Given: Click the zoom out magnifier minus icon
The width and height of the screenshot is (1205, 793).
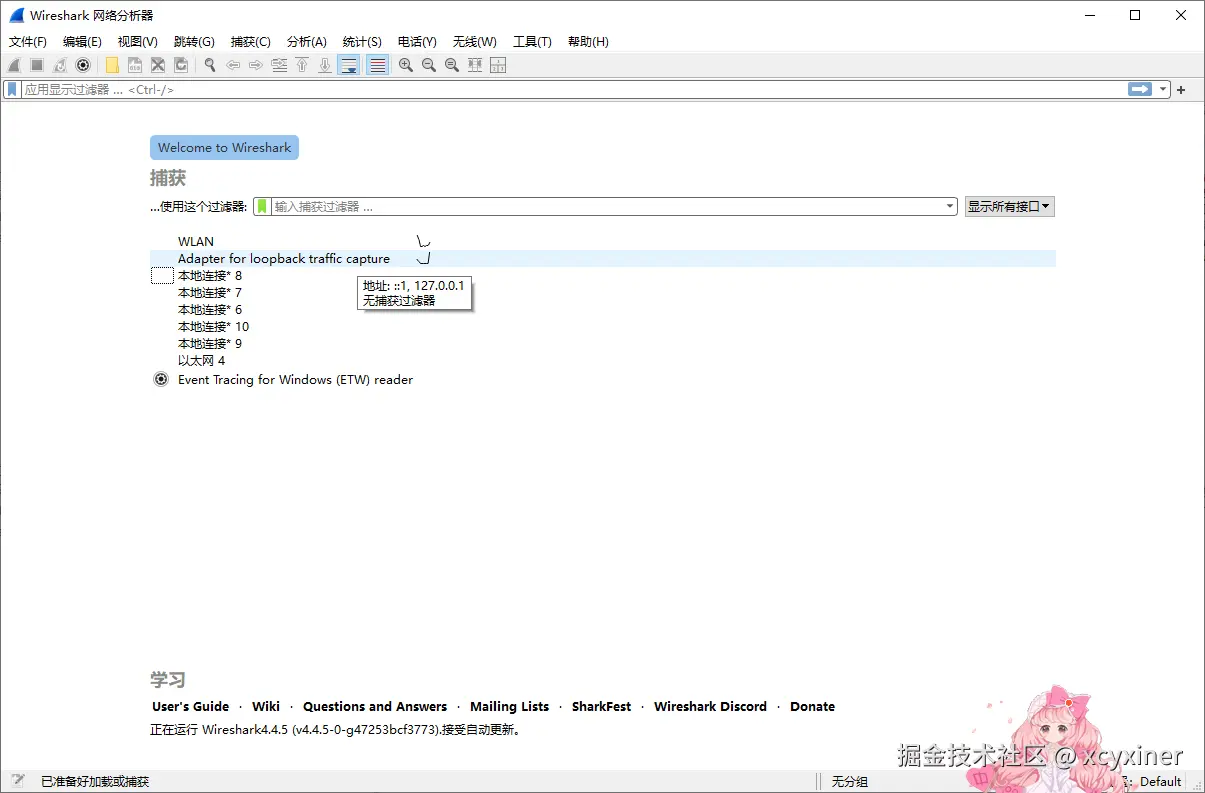Looking at the screenshot, I should [429, 65].
